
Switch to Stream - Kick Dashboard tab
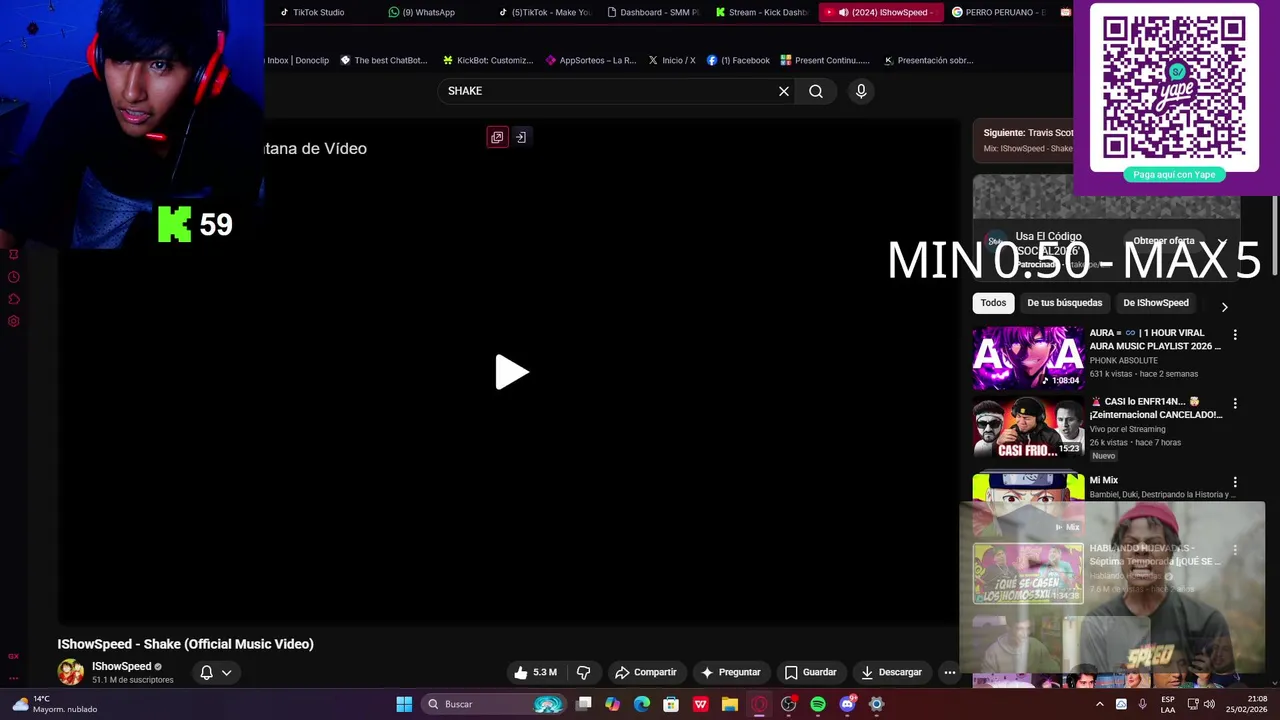(762, 12)
